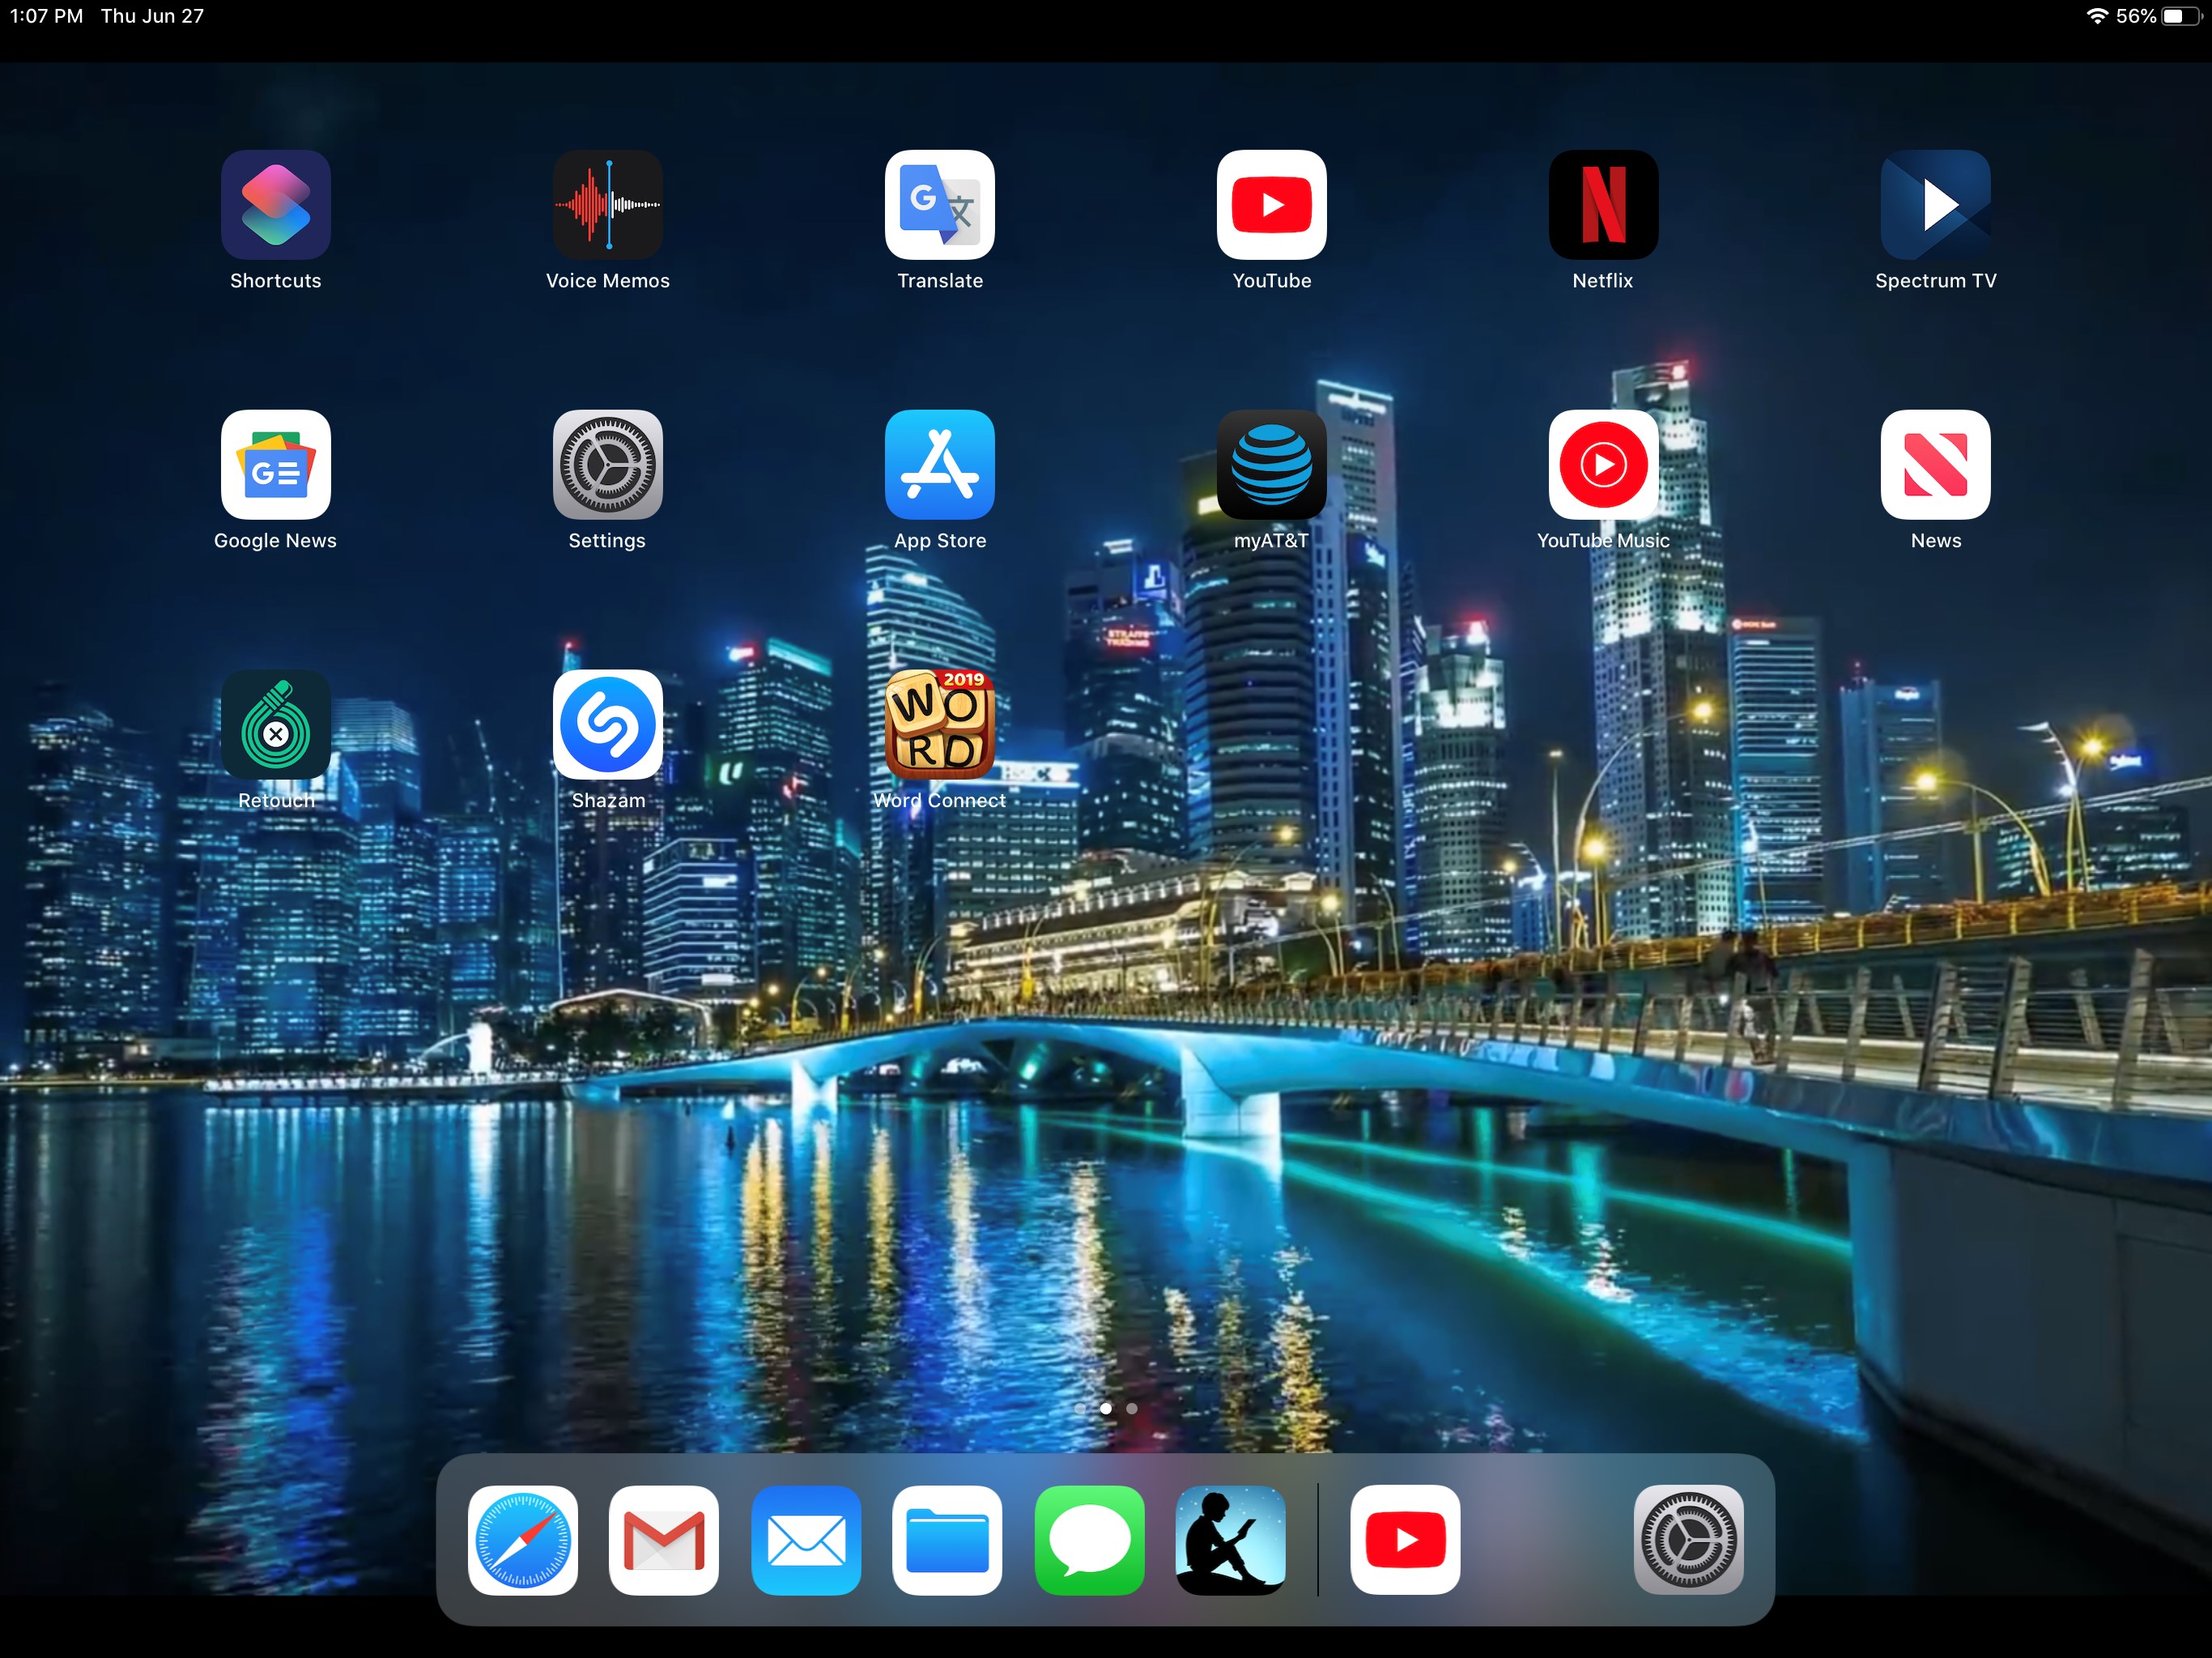
Task: Launch Voice Memos
Action: (608, 205)
